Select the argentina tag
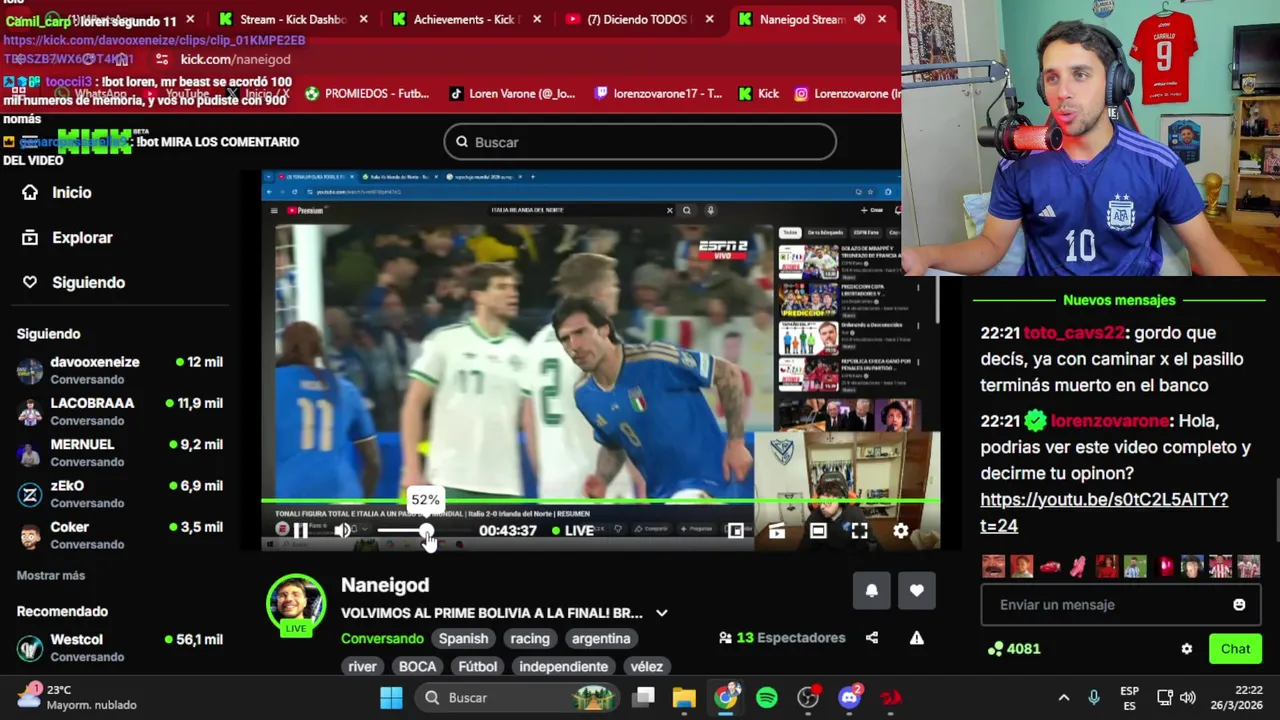 [x=601, y=638]
